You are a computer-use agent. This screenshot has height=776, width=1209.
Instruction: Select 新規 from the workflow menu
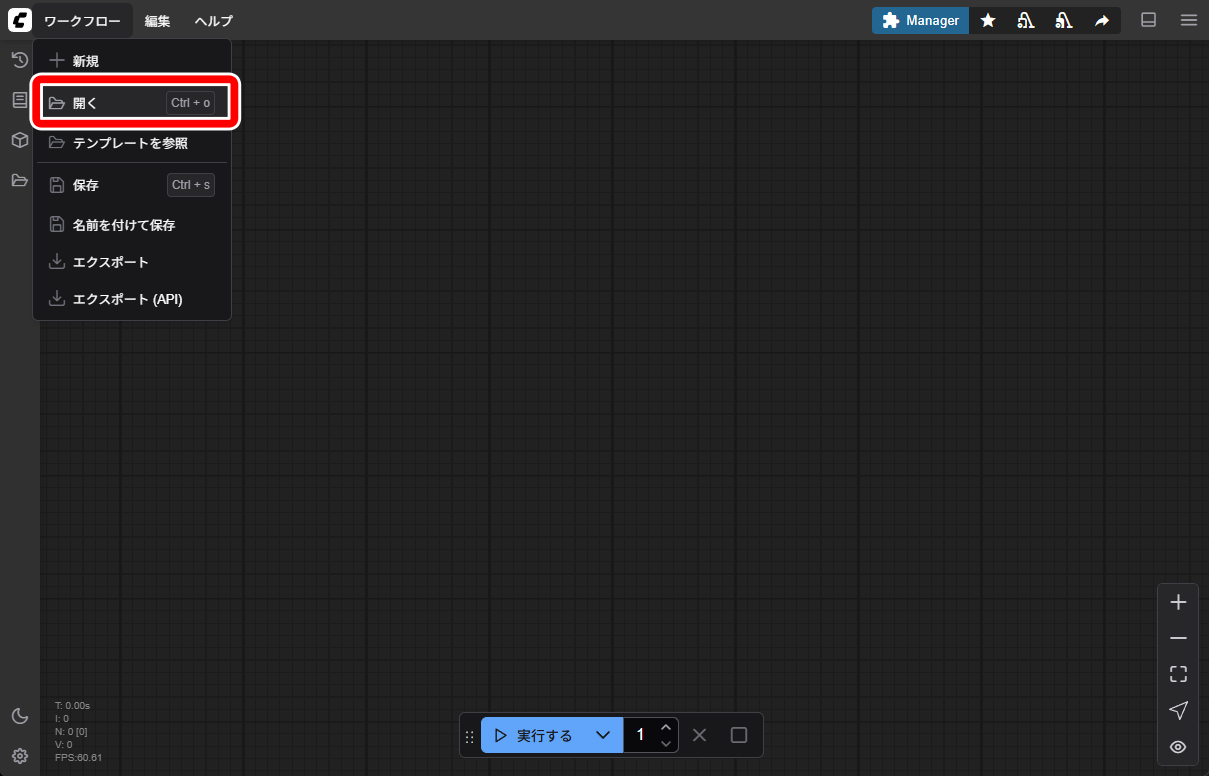(x=132, y=61)
